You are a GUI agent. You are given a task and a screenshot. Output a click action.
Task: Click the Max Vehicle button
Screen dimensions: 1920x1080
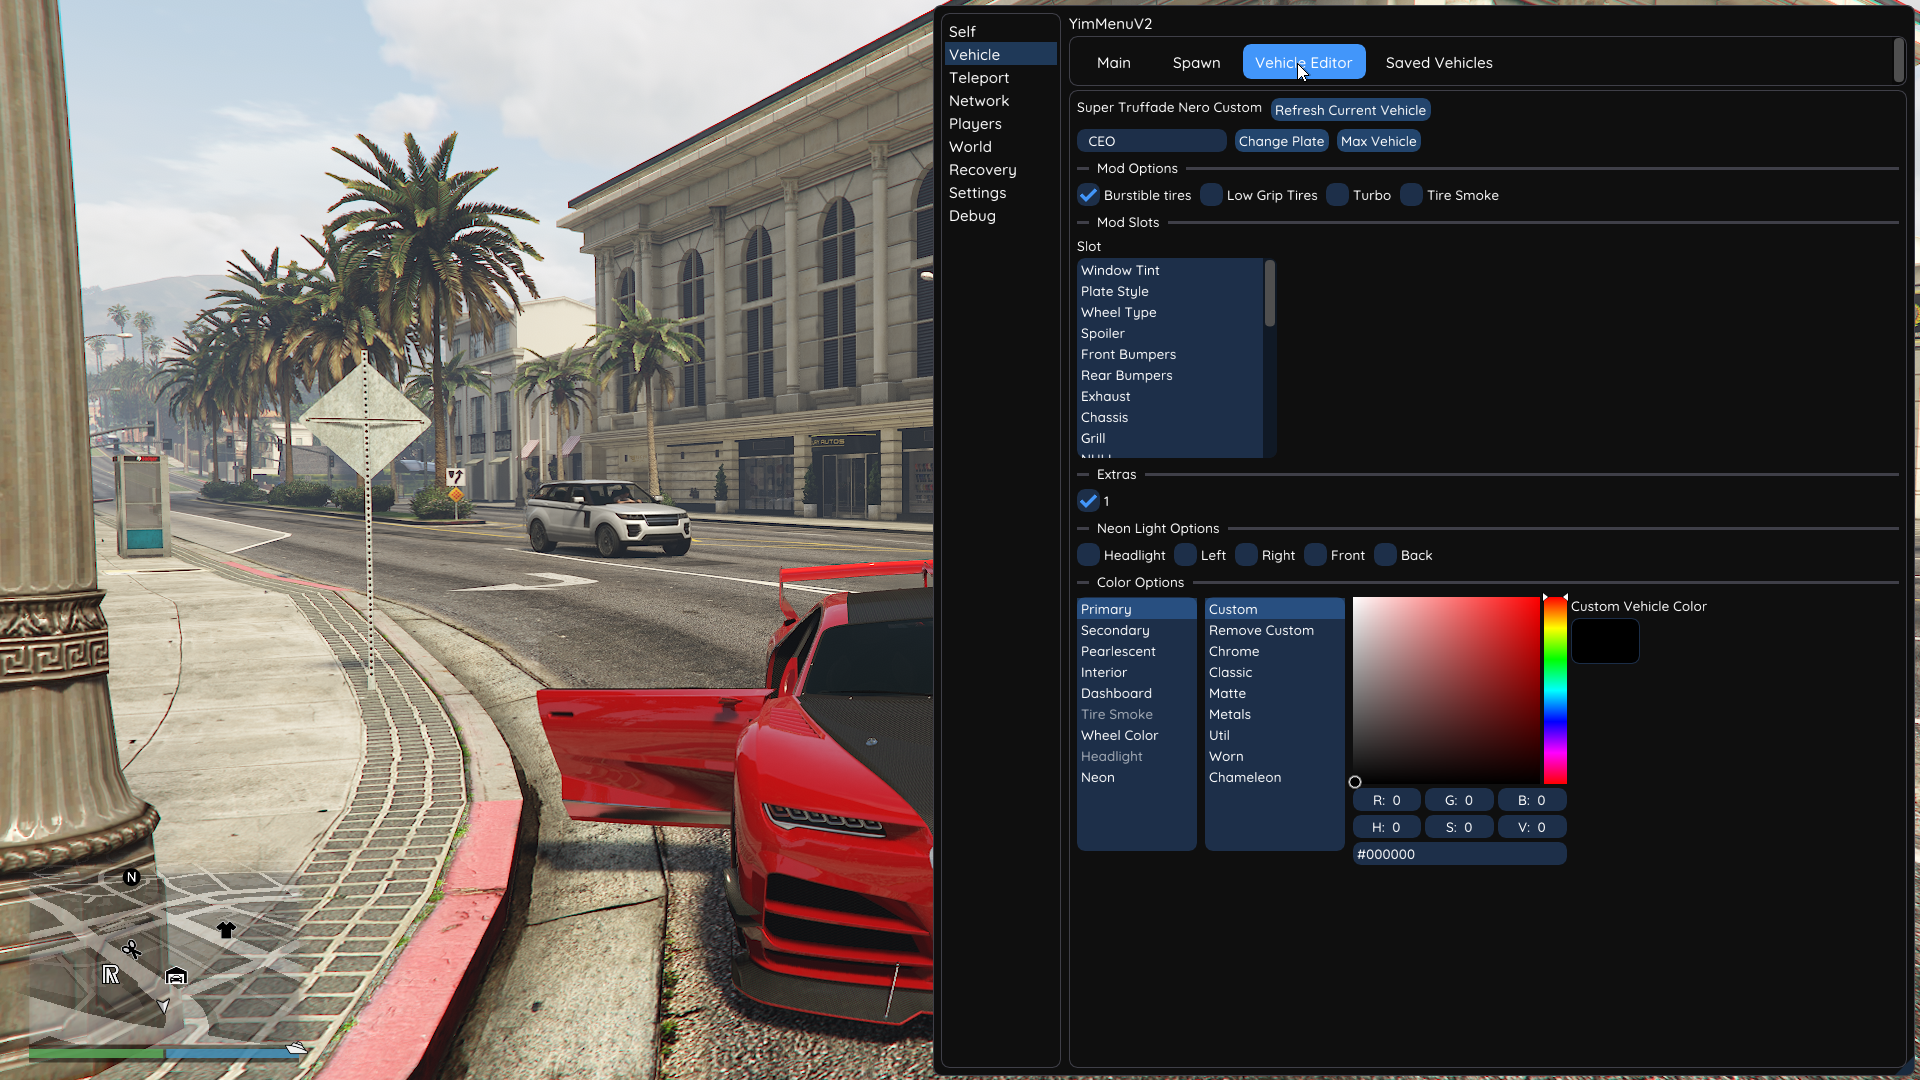point(1378,141)
